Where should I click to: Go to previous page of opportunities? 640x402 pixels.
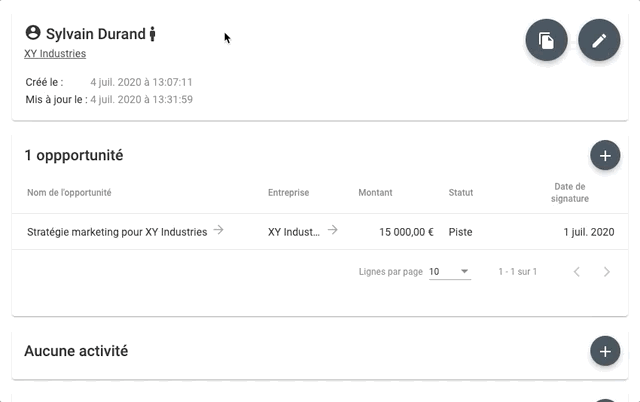pos(576,272)
